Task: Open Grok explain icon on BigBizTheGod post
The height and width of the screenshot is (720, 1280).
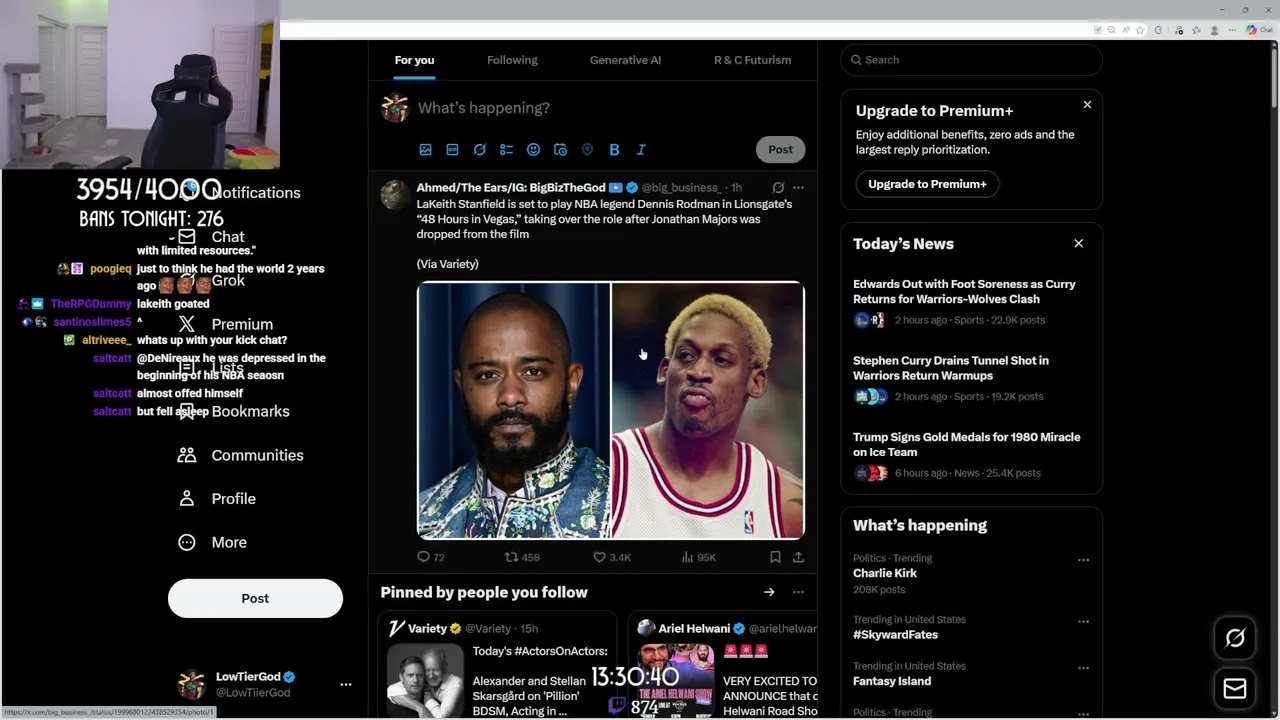Action: coord(778,188)
